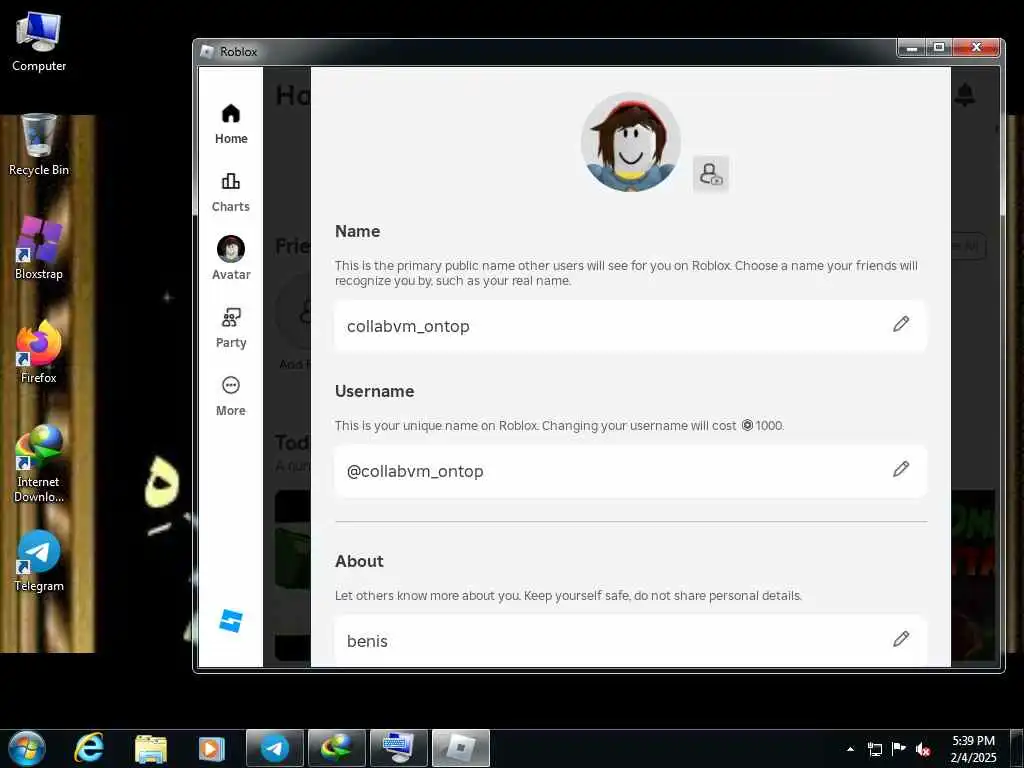Screen dimensions: 1024x768
Task: Edit the display name with pencil icon
Action: [x=901, y=325]
